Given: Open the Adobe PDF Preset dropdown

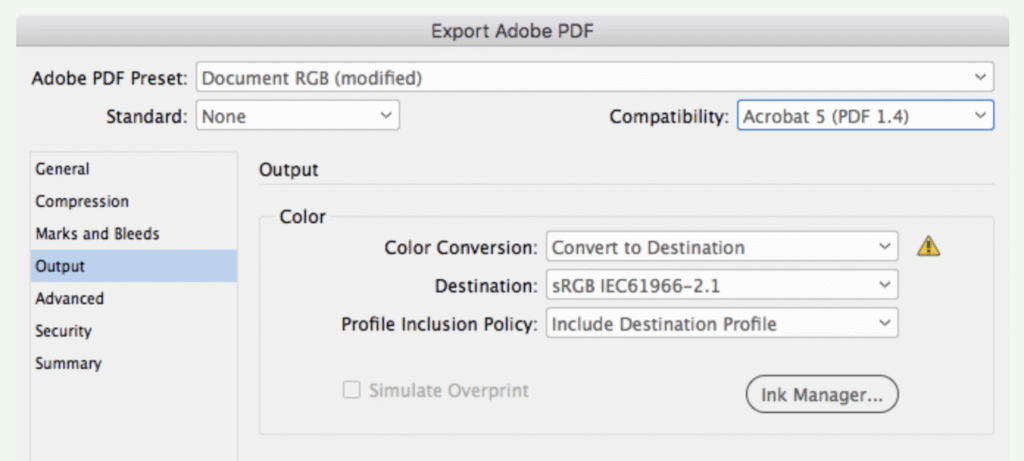Looking at the screenshot, I should tap(594, 77).
